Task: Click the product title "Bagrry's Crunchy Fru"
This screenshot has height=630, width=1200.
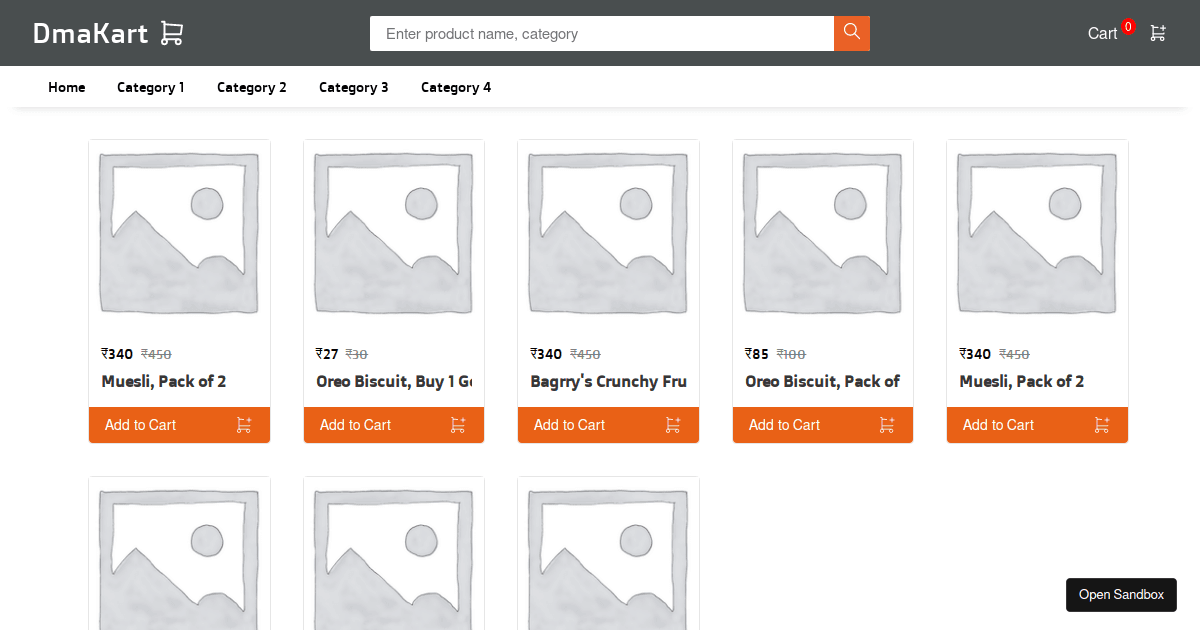Action: point(608,381)
